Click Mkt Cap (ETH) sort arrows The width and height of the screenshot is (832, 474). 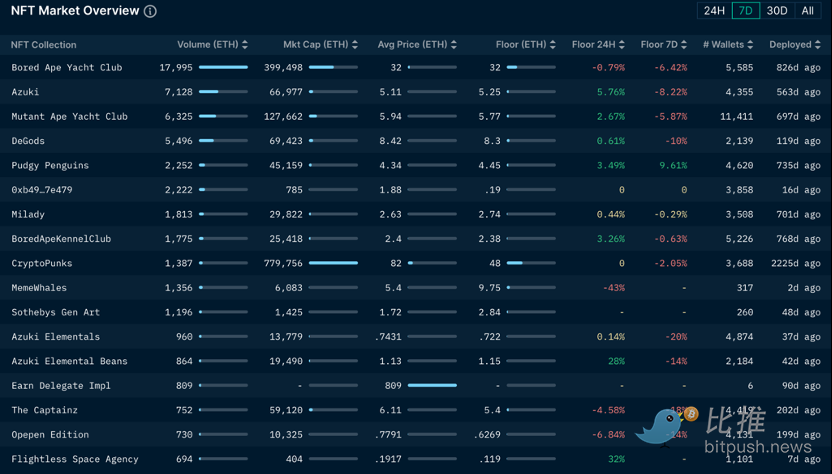click(355, 45)
